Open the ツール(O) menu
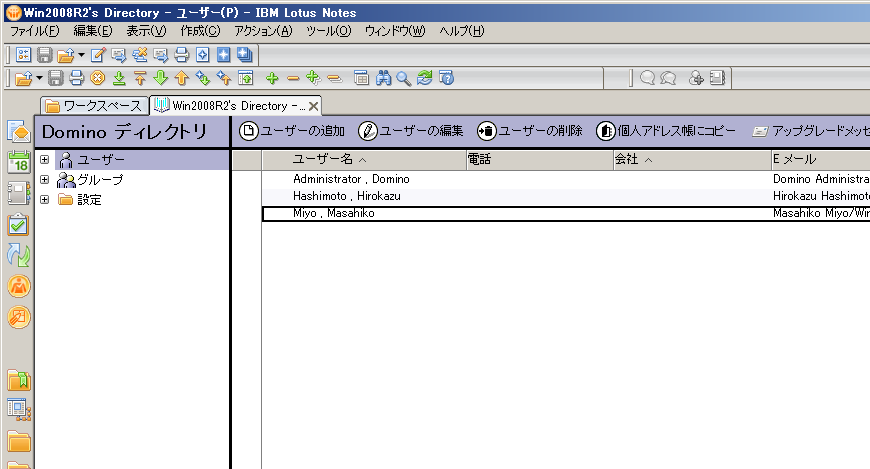 click(328, 31)
